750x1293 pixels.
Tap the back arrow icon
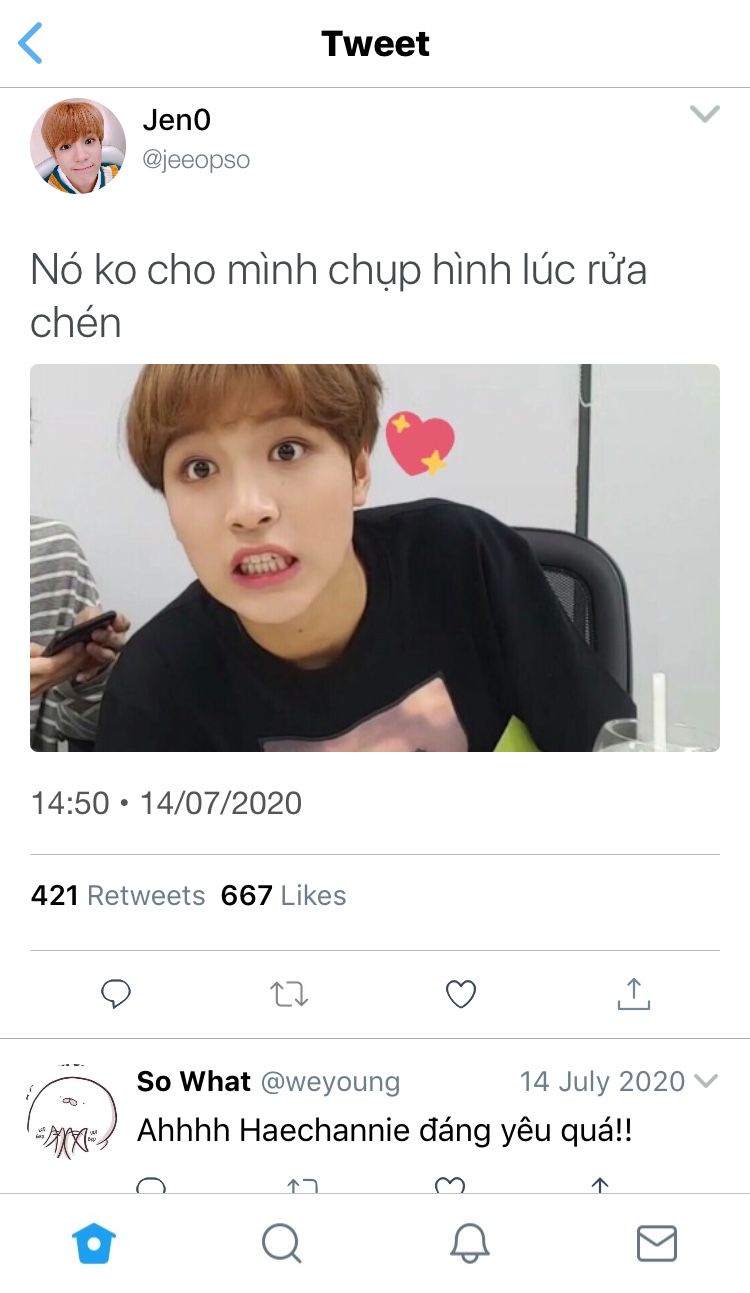click(x=31, y=44)
